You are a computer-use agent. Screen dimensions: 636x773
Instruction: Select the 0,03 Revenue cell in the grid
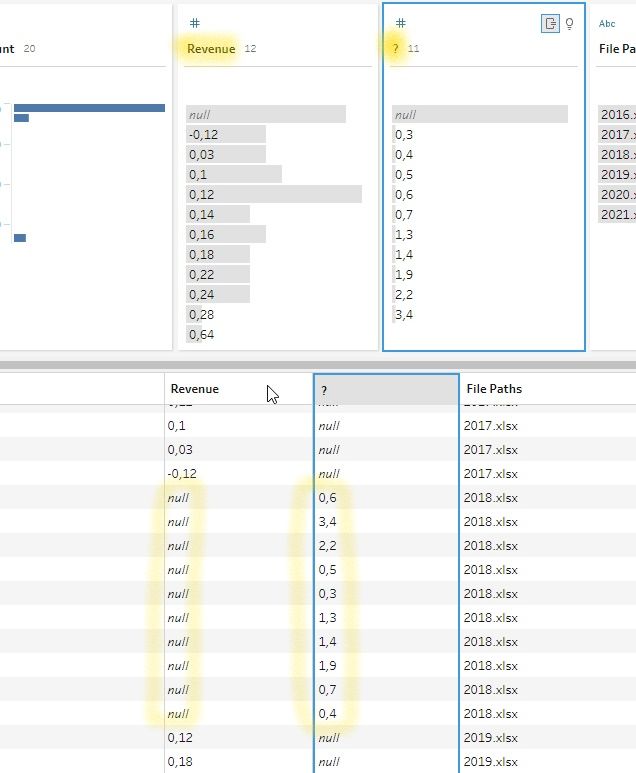239,450
